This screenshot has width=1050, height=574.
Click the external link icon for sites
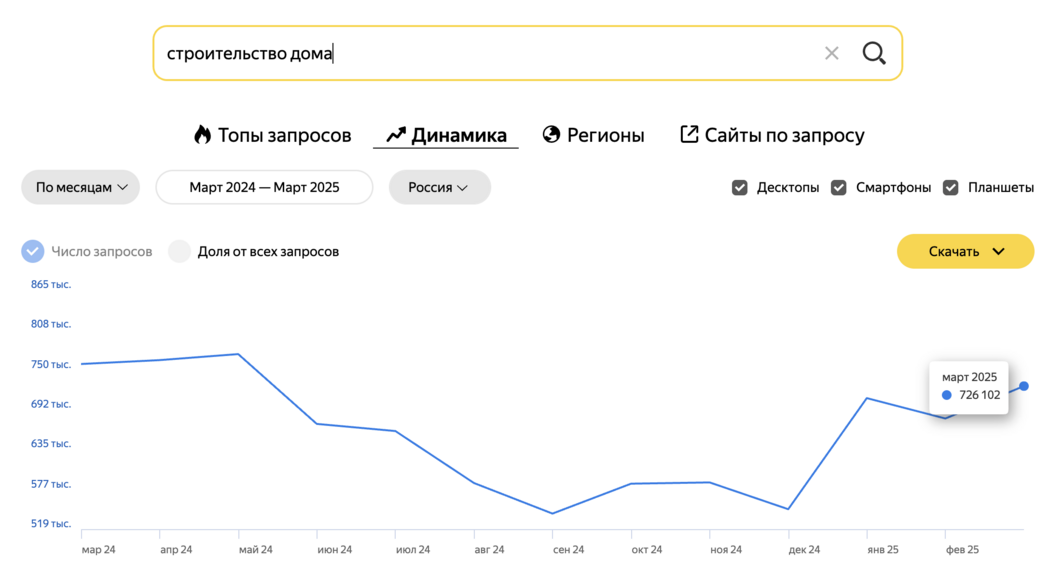click(689, 134)
